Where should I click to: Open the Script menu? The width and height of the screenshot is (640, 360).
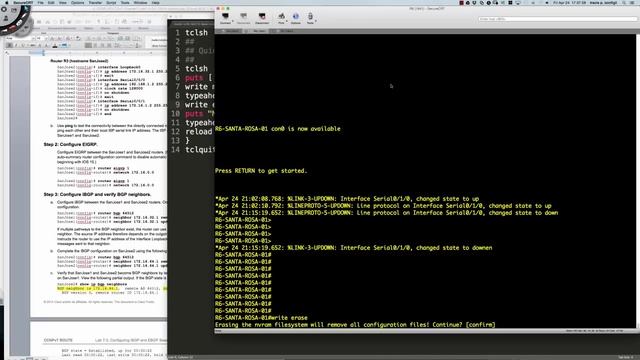coord(111,2)
